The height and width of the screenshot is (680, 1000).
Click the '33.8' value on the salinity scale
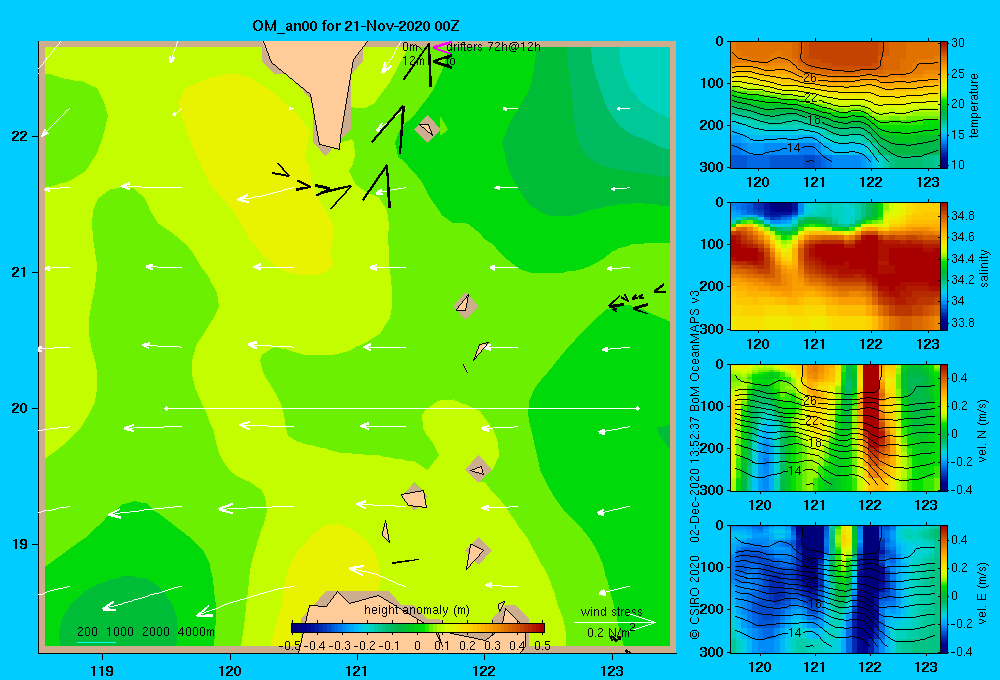coord(963,323)
